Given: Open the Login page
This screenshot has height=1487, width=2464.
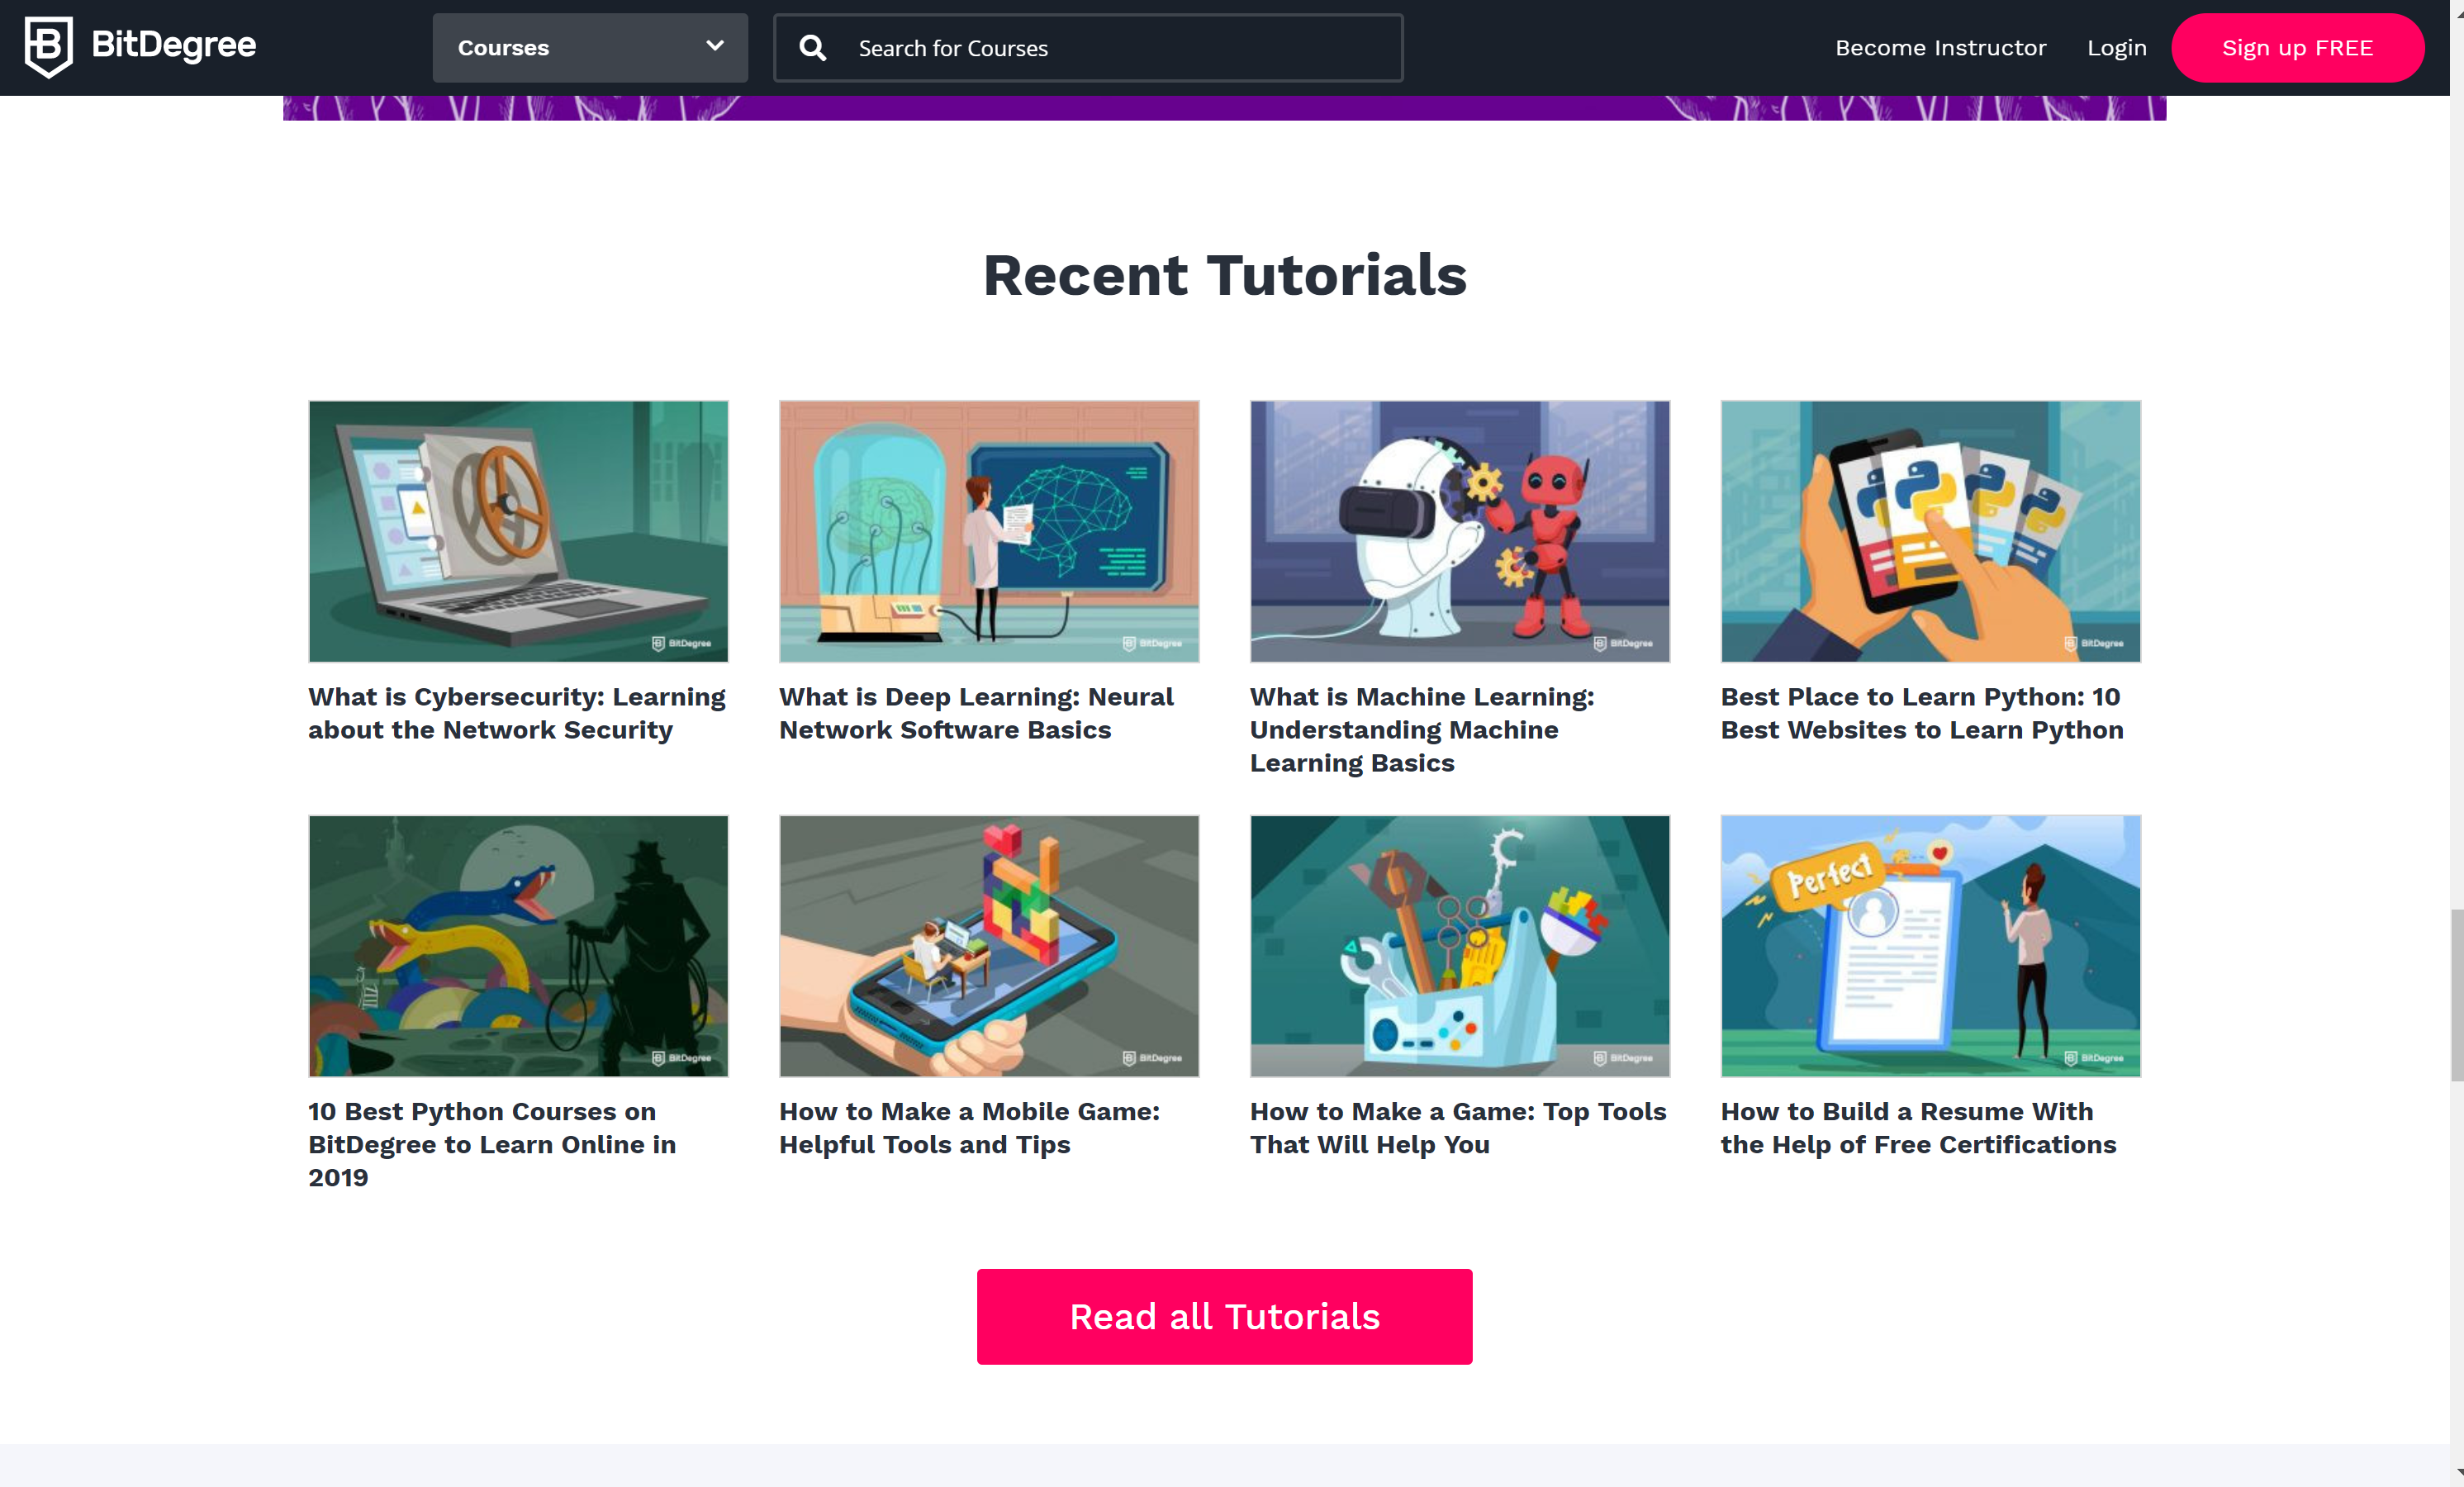Looking at the screenshot, I should tap(2116, 47).
